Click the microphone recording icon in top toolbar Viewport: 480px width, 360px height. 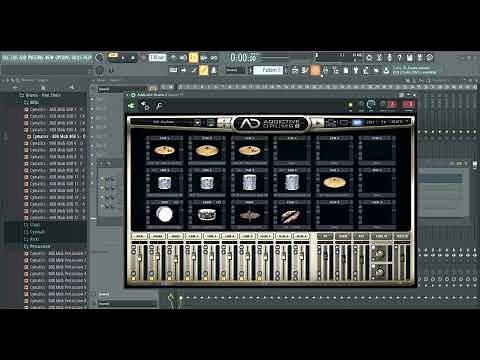[x=389, y=58]
